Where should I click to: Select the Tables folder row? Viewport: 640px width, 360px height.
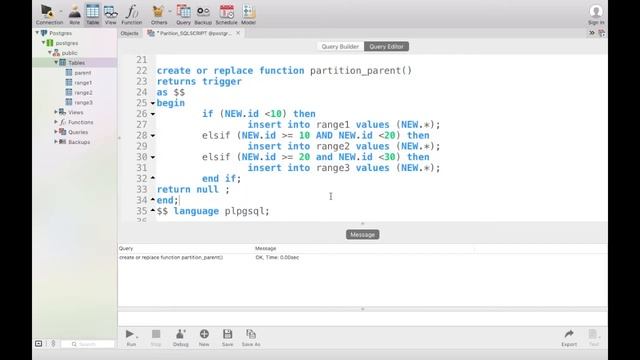(75, 62)
